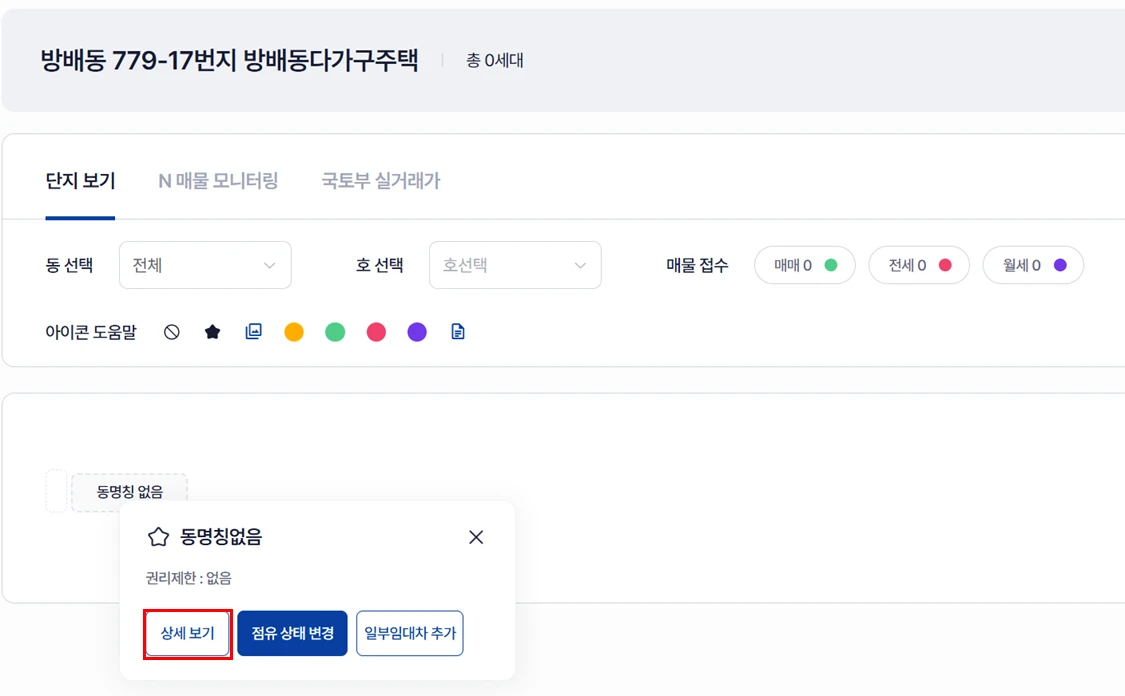Switch to the N 매물 모니터링 tab
This screenshot has height=696, width=1125.
pyautogui.click(x=218, y=181)
